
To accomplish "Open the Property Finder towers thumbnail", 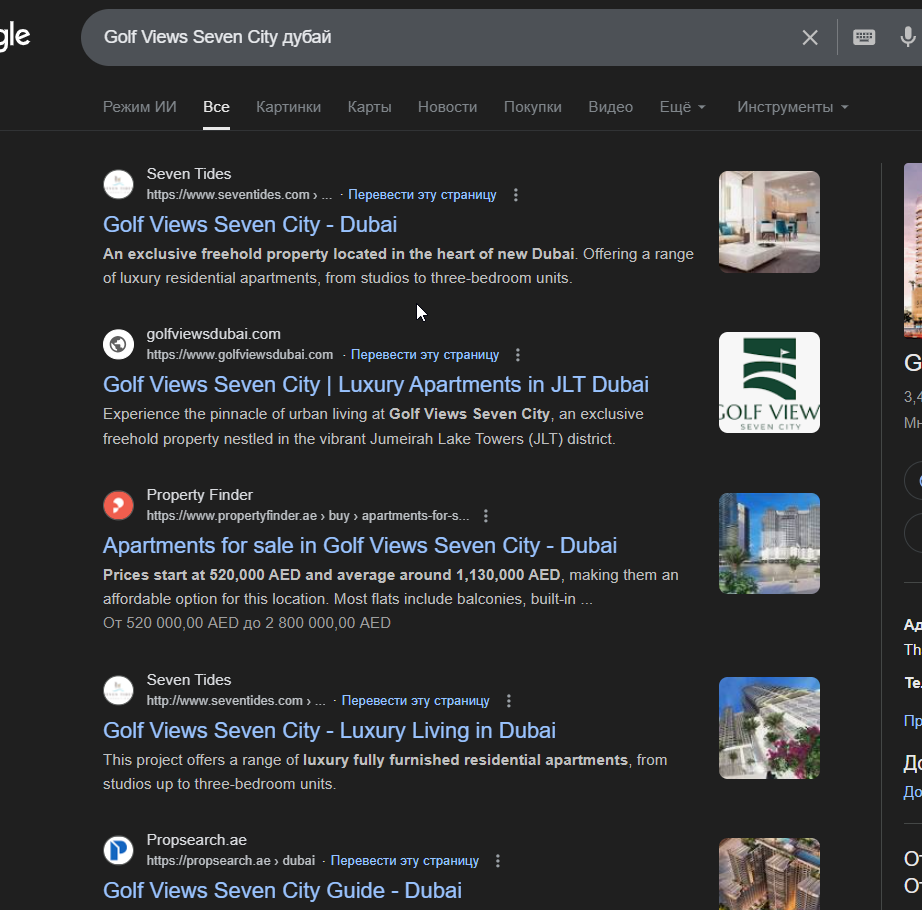I will 769,544.
